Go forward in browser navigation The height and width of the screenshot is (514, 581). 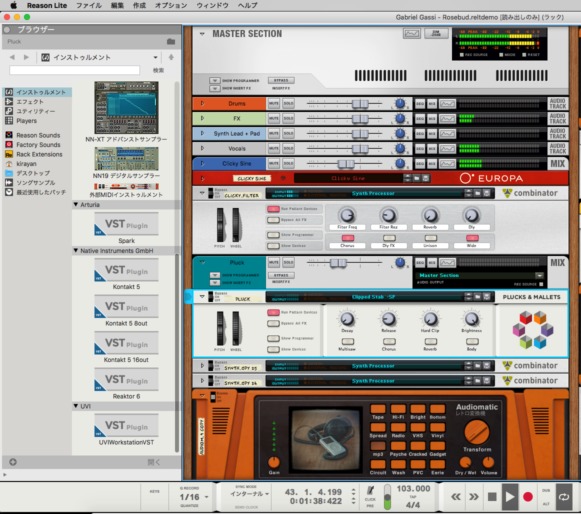click(26, 57)
